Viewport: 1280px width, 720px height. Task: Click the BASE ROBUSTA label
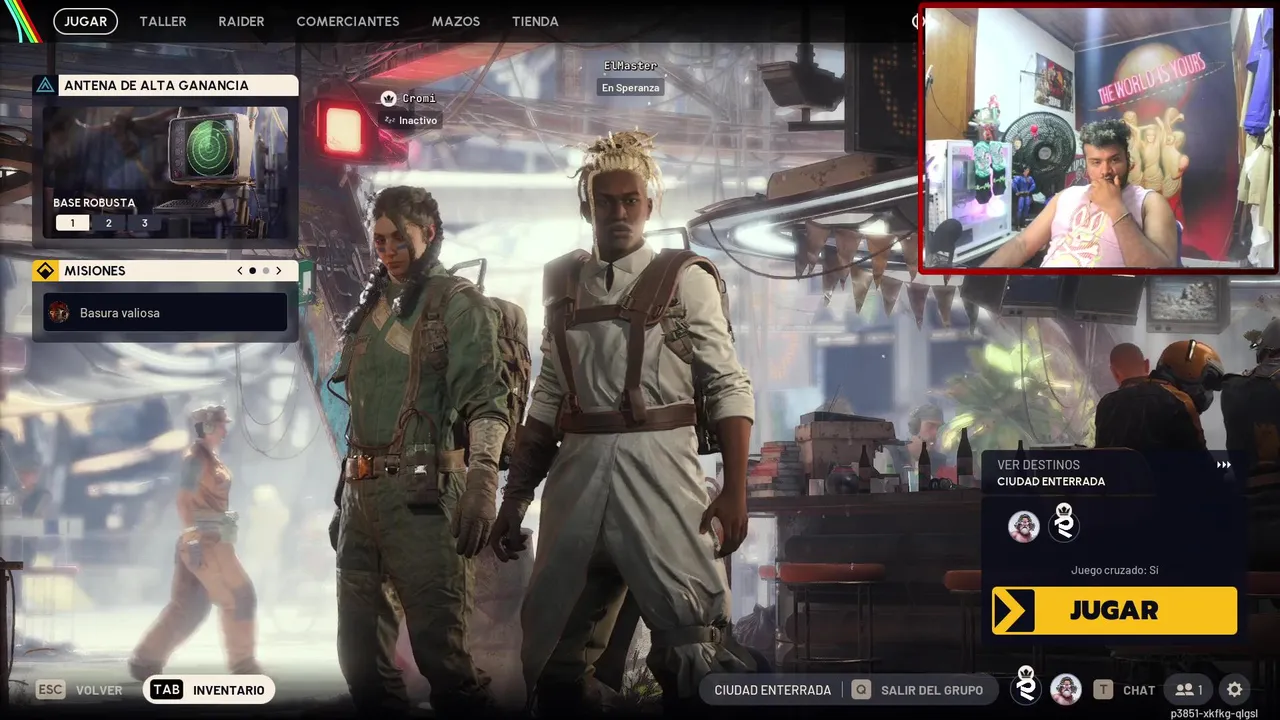[94, 203]
